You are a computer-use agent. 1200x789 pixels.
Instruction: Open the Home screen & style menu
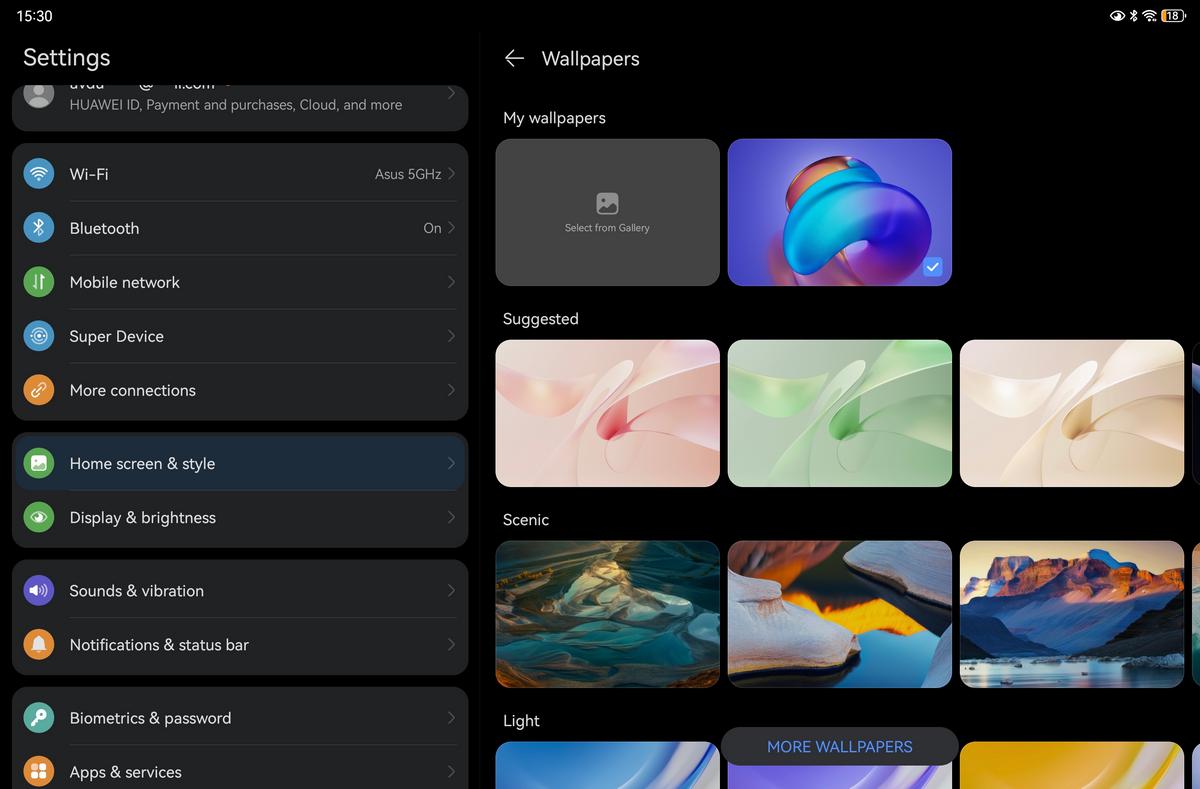pyautogui.click(x=240, y=463)
